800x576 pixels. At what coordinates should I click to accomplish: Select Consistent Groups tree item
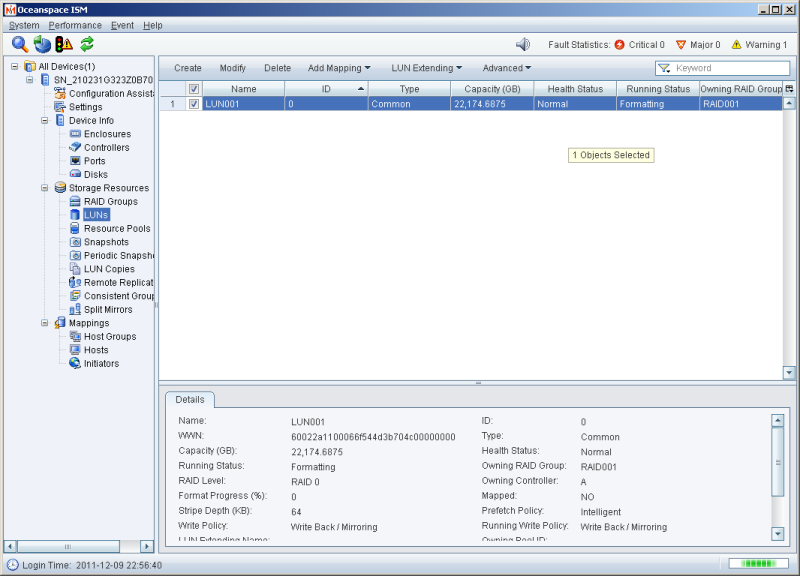click(x=119, y=296)
